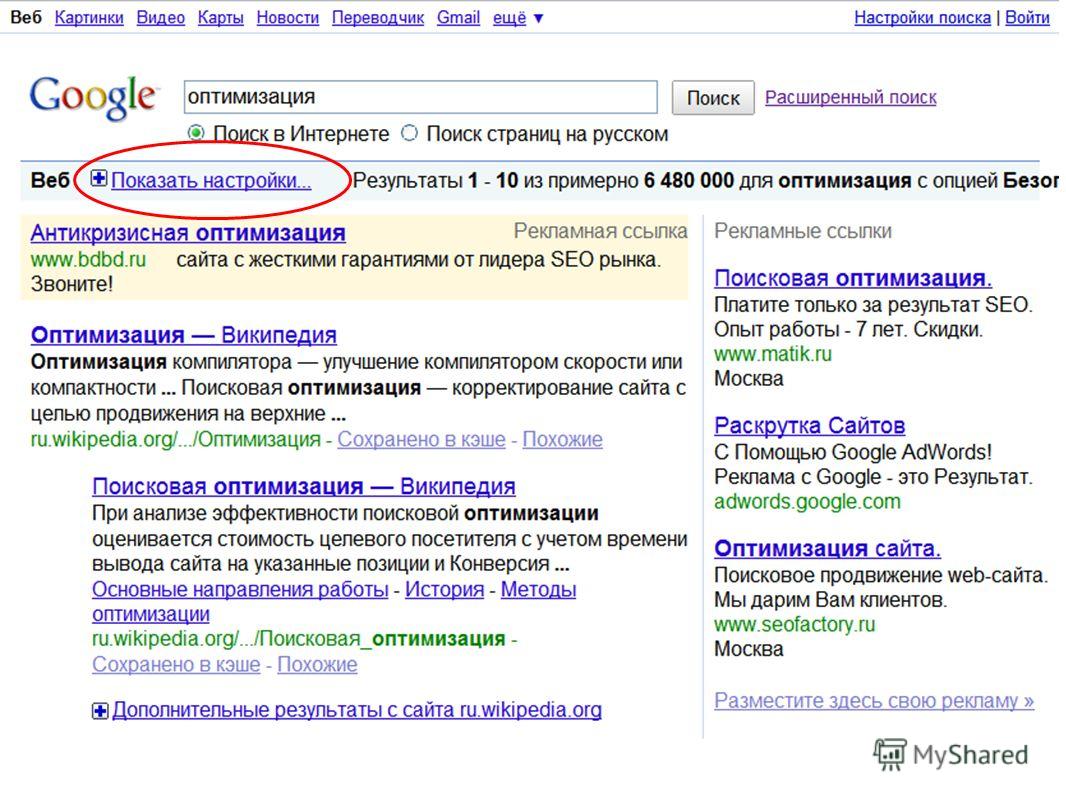
Task: Select Поиск страниц на русском radio button
Action: [409, 133]
